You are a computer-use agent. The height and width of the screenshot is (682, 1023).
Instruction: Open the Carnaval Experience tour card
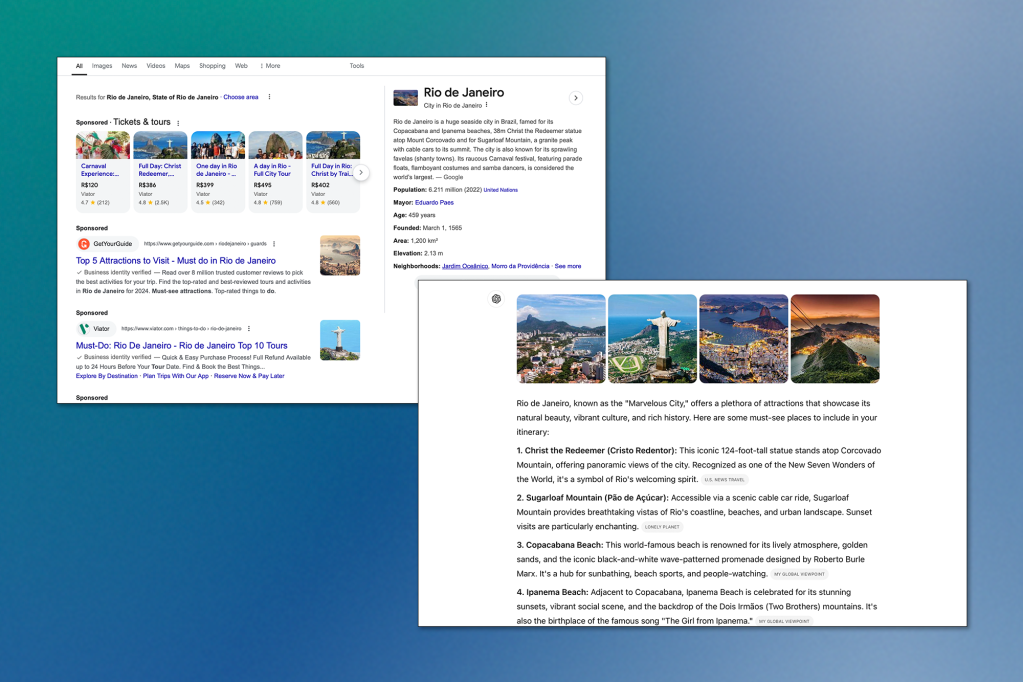coord(102,171)
